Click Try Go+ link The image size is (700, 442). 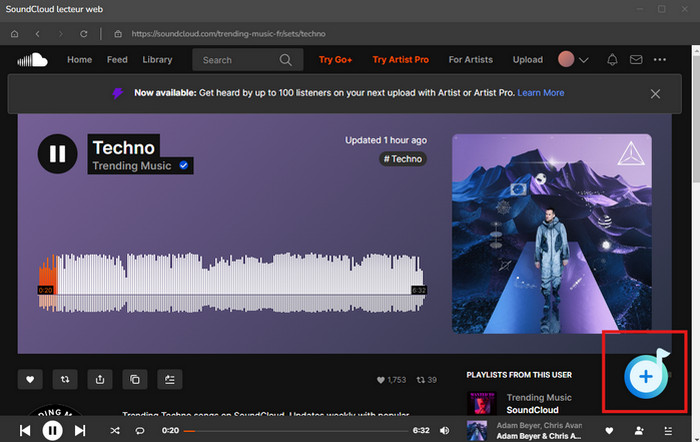335,60
